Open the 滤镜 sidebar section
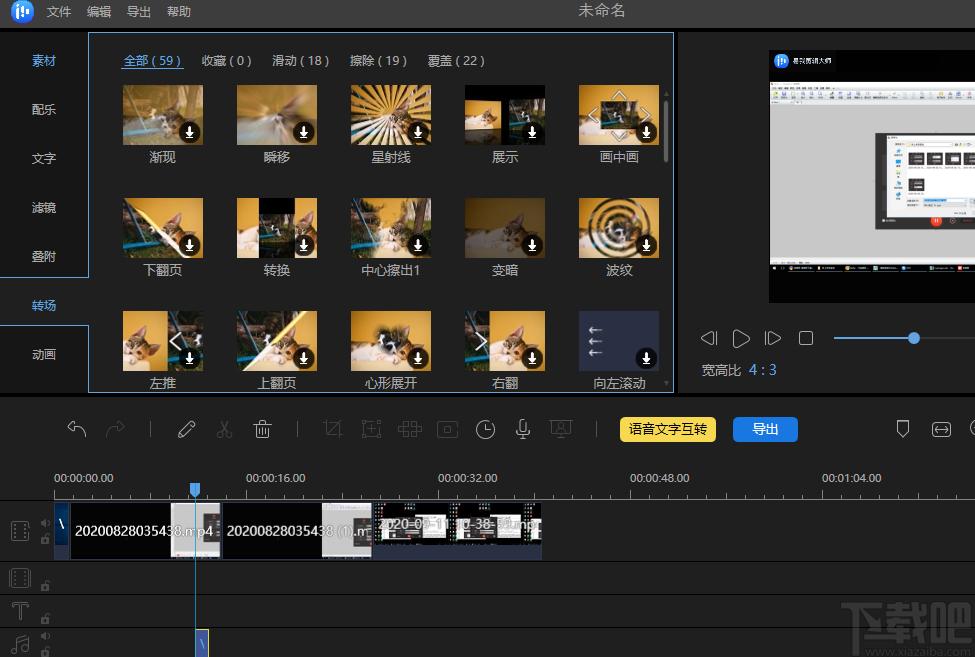The height and width of the screenshot is (657, 975). 44,208
